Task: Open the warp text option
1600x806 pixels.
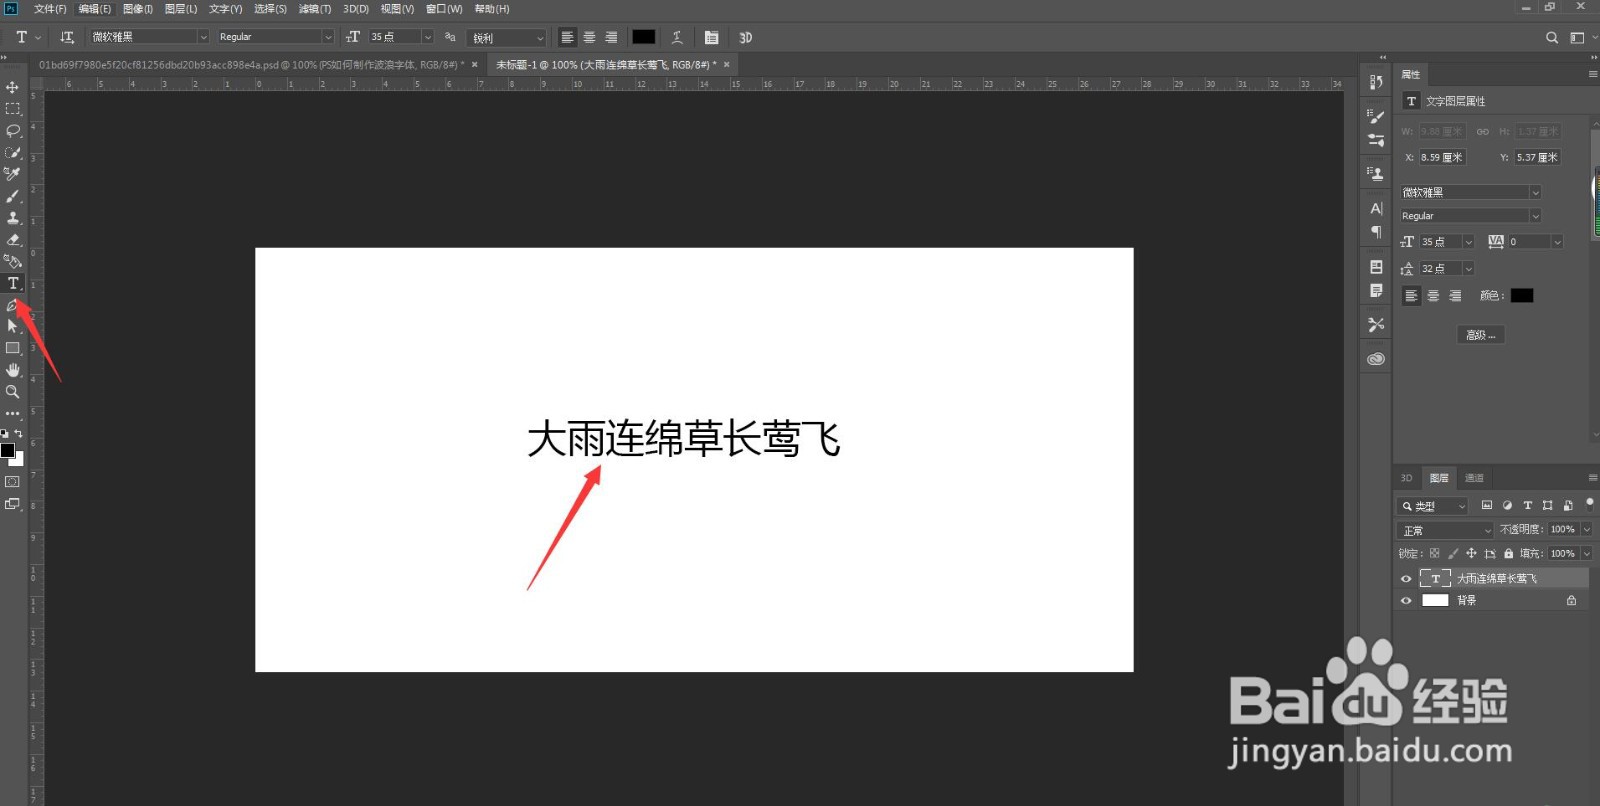Action: click(677, 37)
